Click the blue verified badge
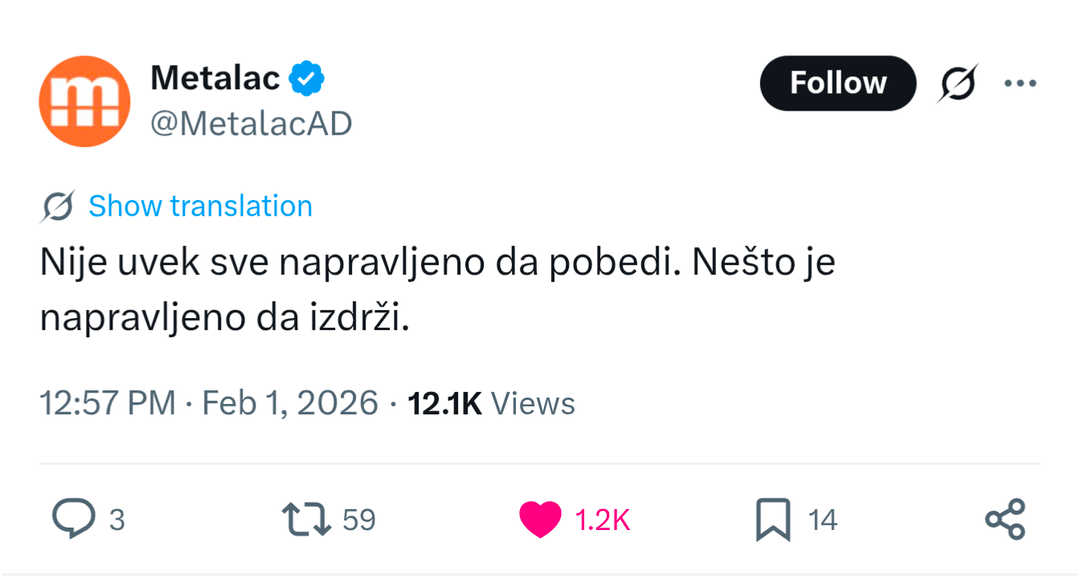Screen dimensions: 1080x583 click(307, 77)
